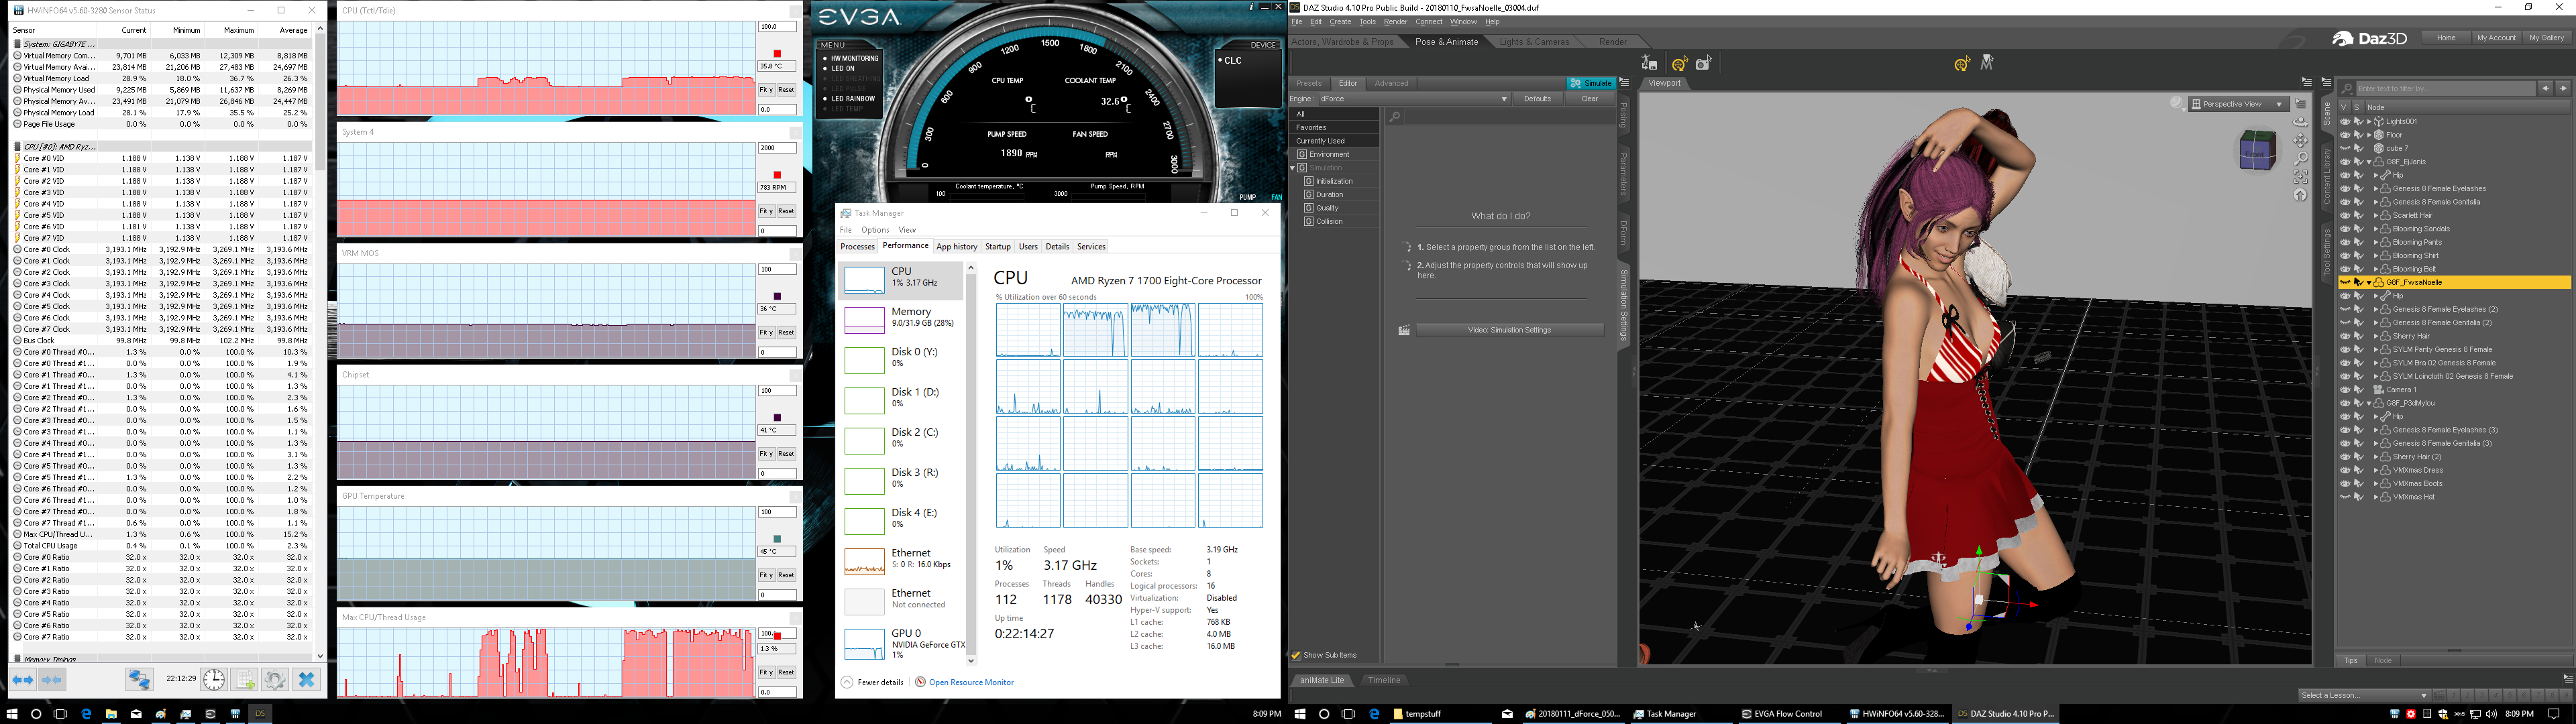The width and height of the screenshot is (2576, 724).
Task: Click the view cube in viewport
Action: click(x=2257, y=153)
